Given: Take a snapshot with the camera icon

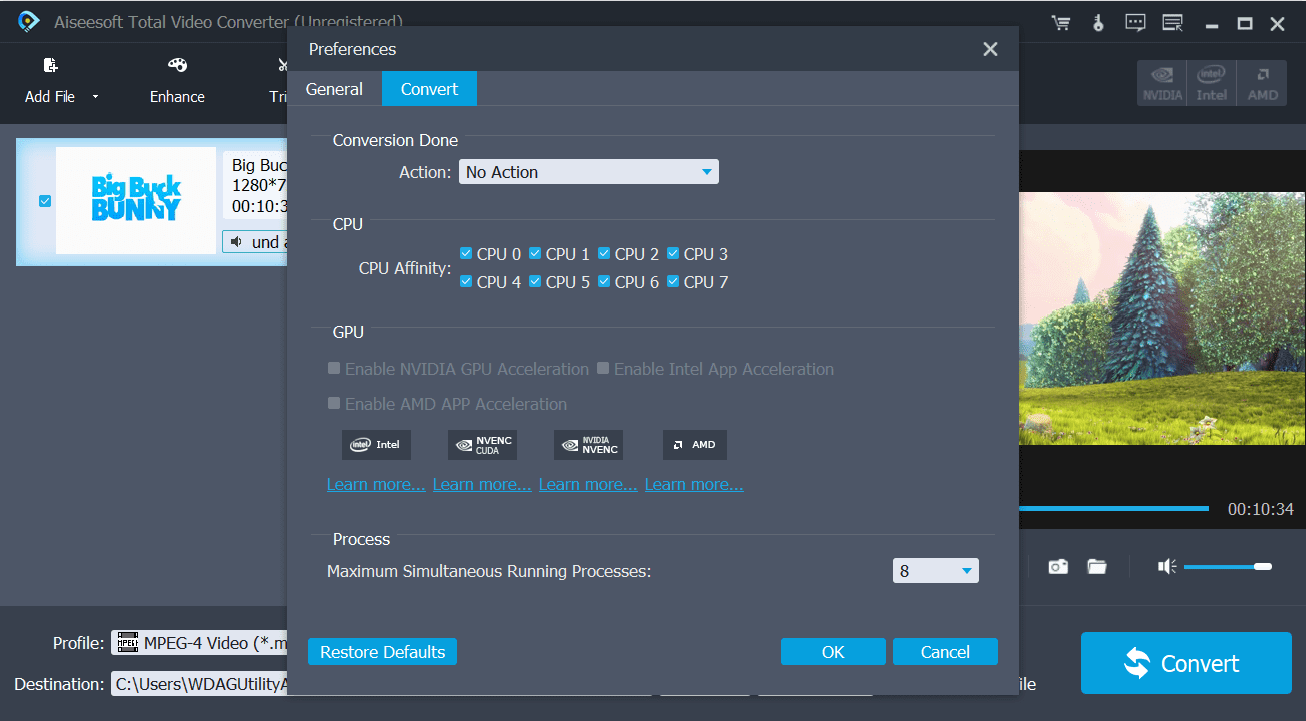Looking at the screenshot, I should point(1058,567).
